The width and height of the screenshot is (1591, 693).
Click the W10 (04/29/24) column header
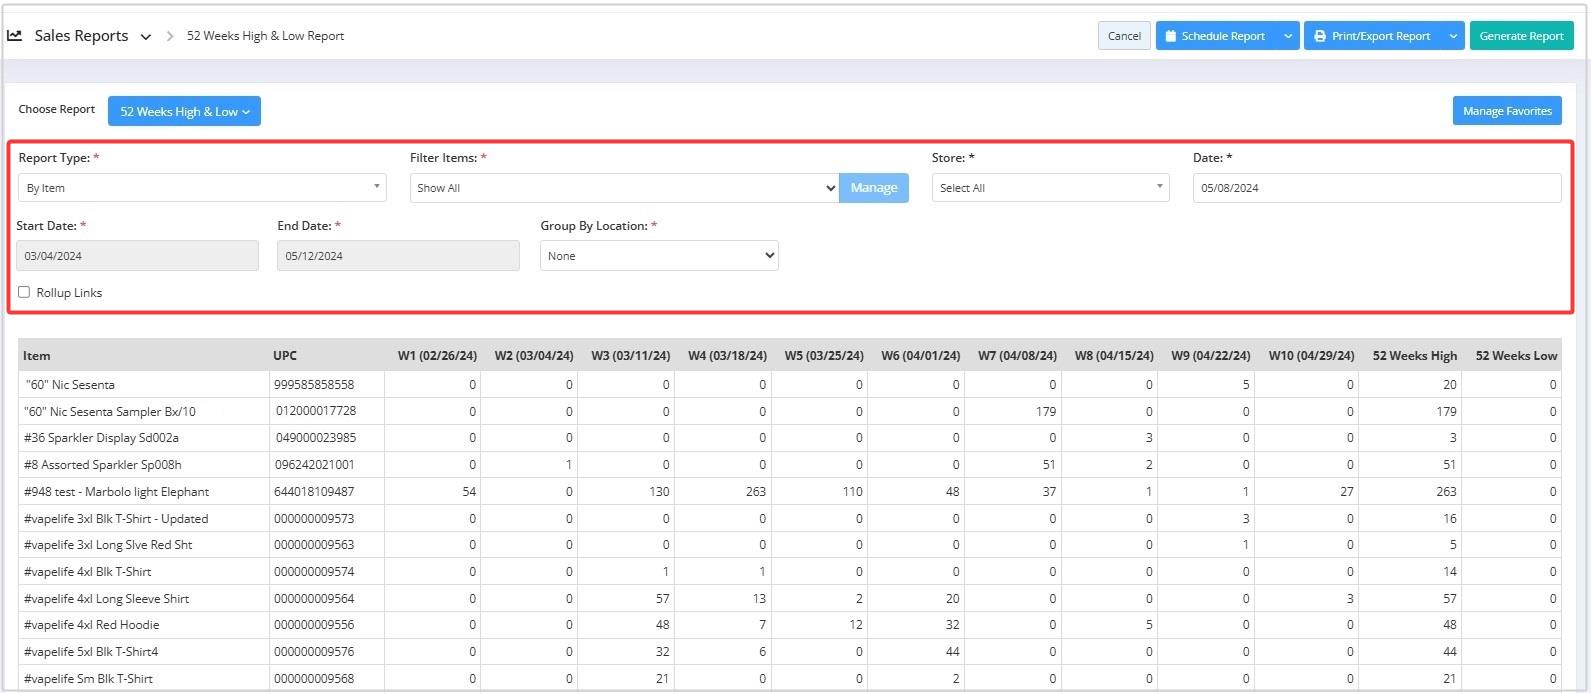click(1311, 356)
